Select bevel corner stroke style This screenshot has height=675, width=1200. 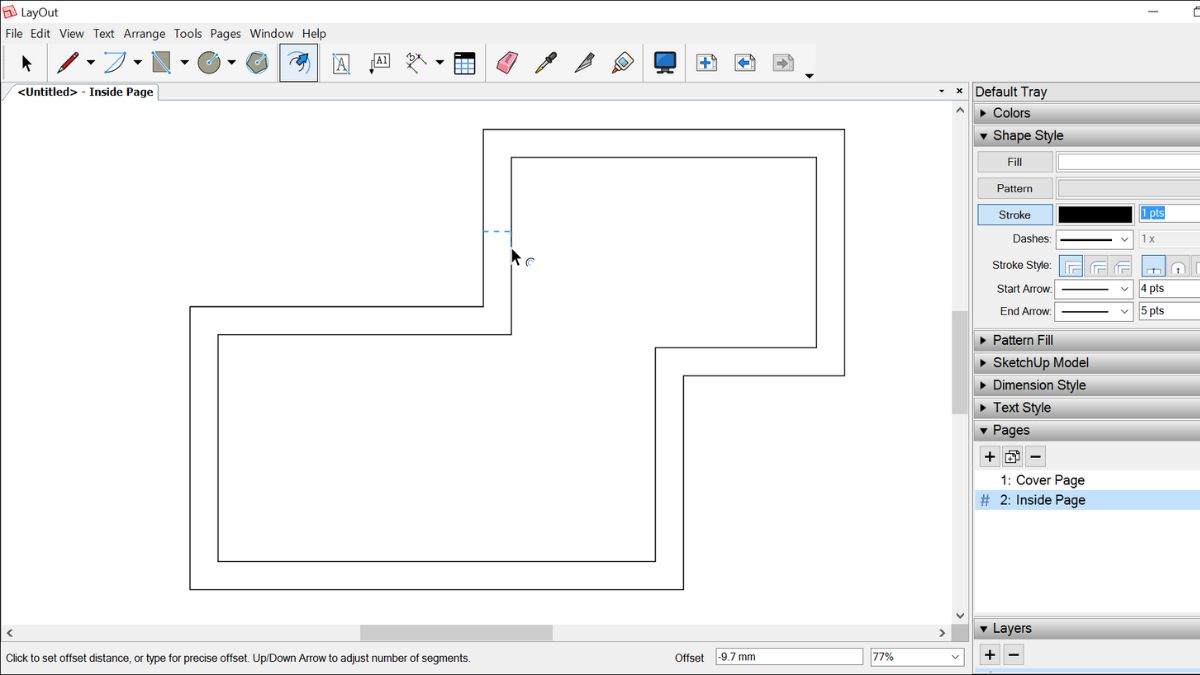pyautogui.click(x=1122, y=266)
